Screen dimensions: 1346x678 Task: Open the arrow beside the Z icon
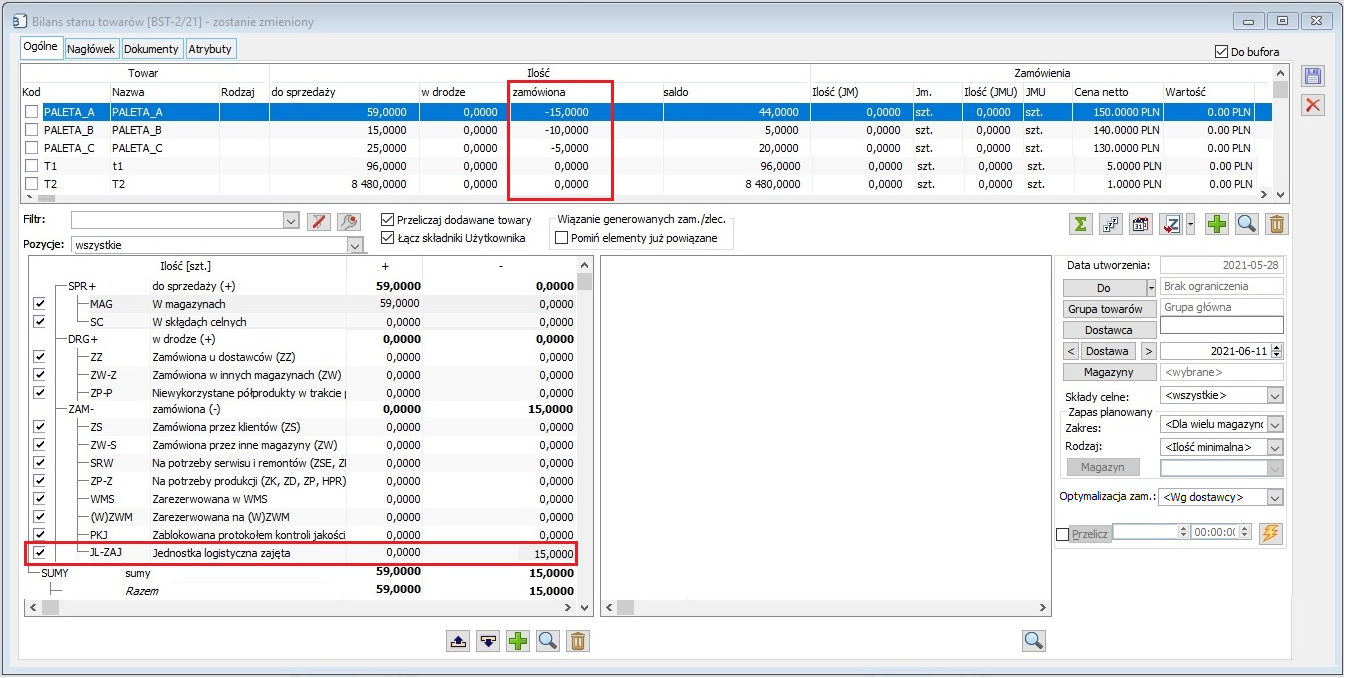click(1190, 224)
